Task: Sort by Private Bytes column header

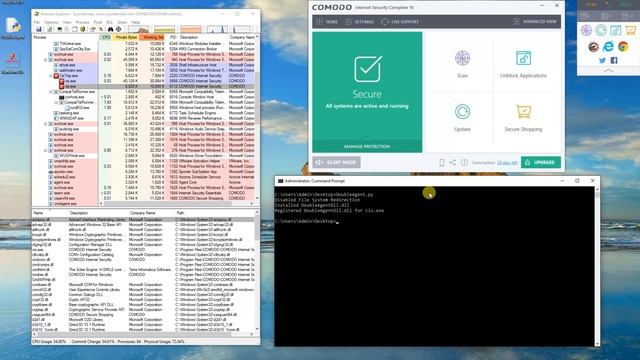Action: (x=126, y=37)
